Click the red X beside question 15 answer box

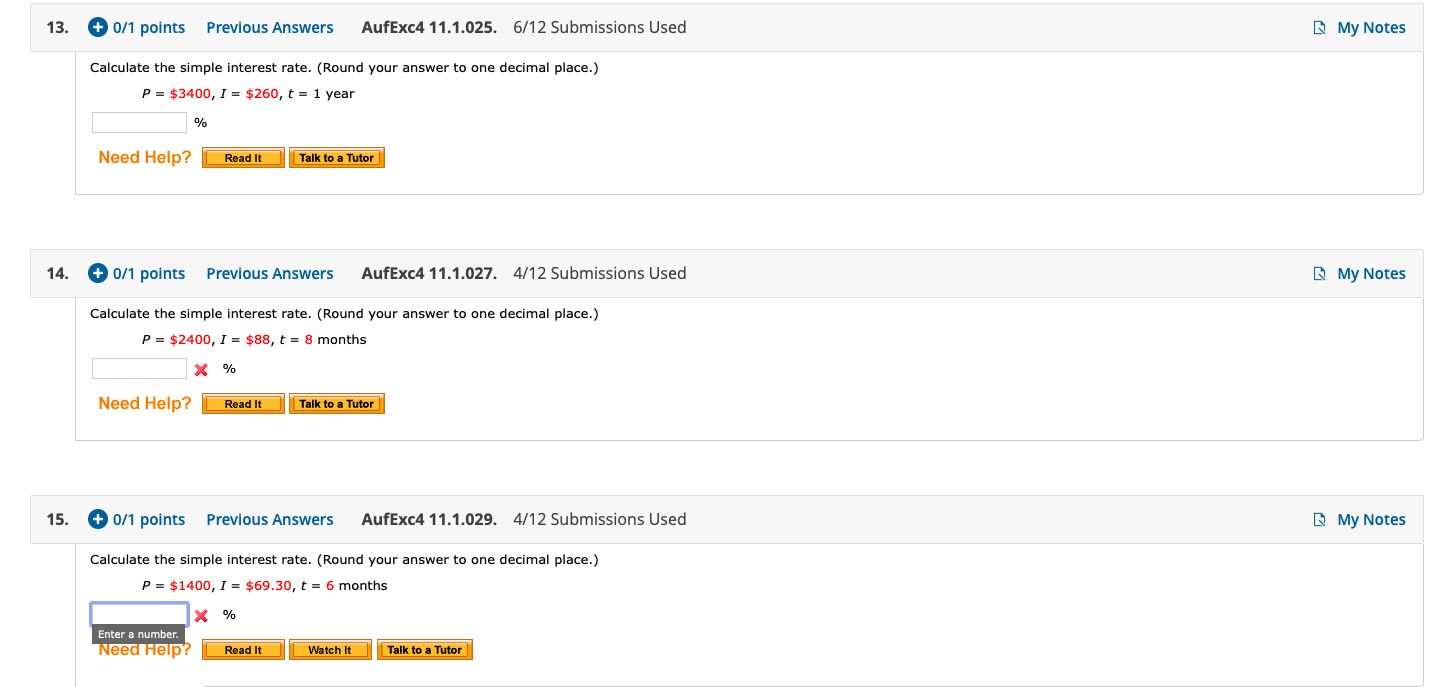[x=201, y=615]
